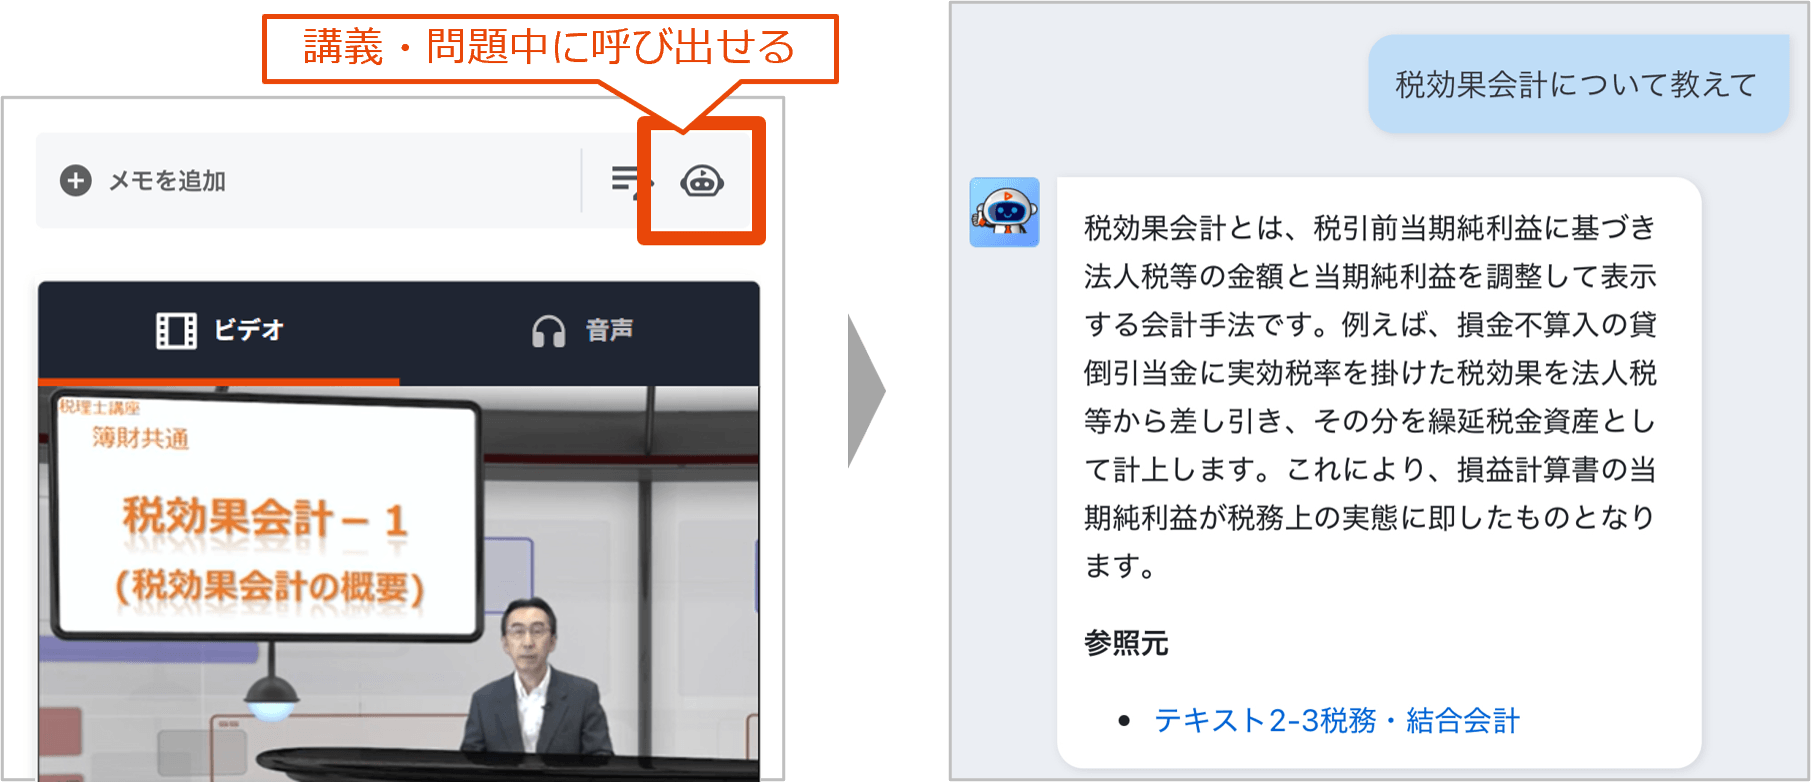
Task: Click the 講義・問題中に呼び出せる callout label
Action: tap(549, 48)
